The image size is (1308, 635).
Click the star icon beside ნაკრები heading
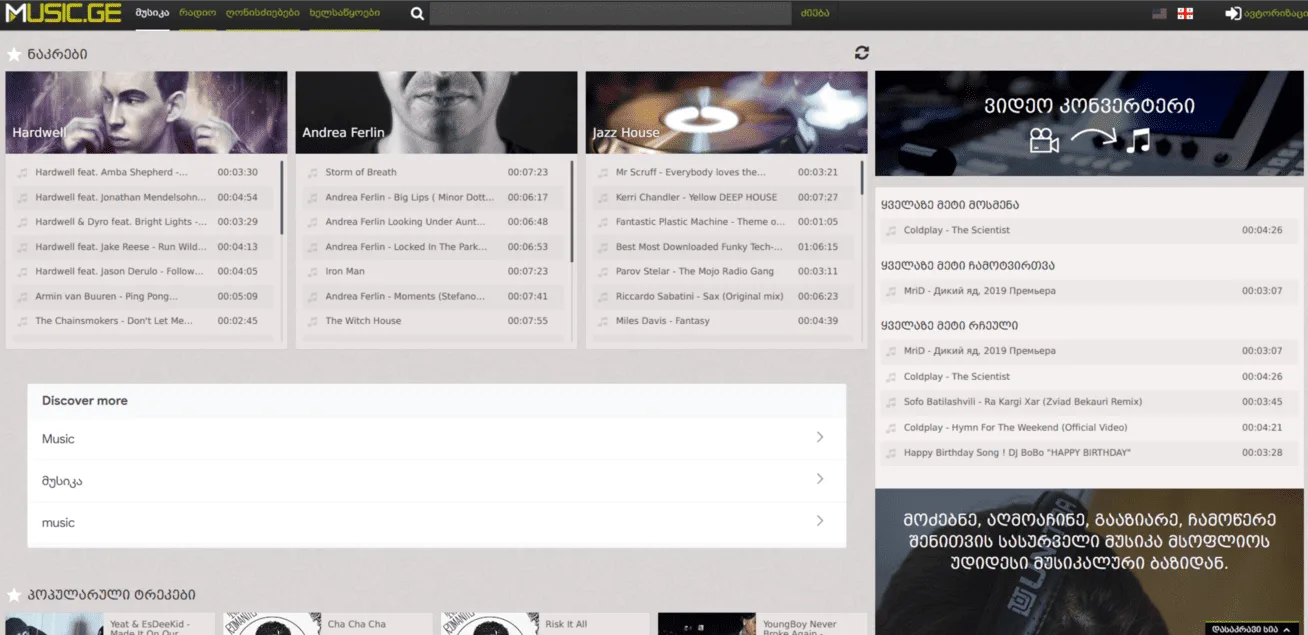coord(14,54)
